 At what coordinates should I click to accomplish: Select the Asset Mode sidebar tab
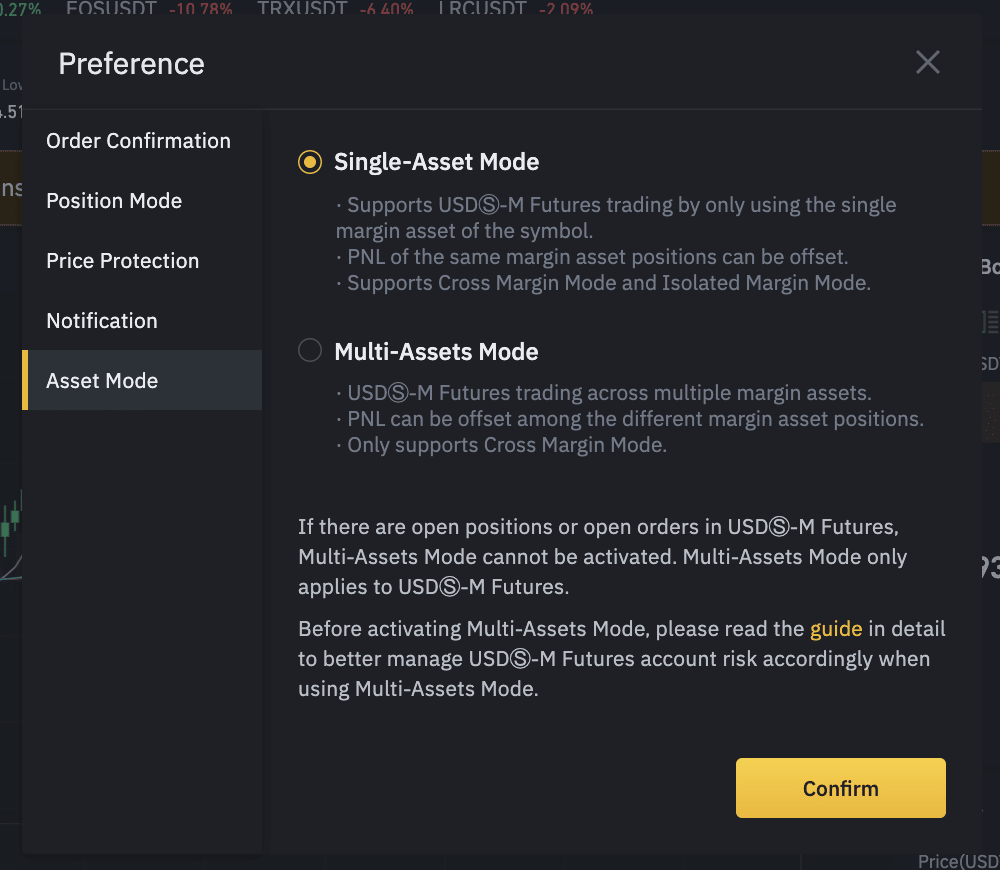(142, 380)
